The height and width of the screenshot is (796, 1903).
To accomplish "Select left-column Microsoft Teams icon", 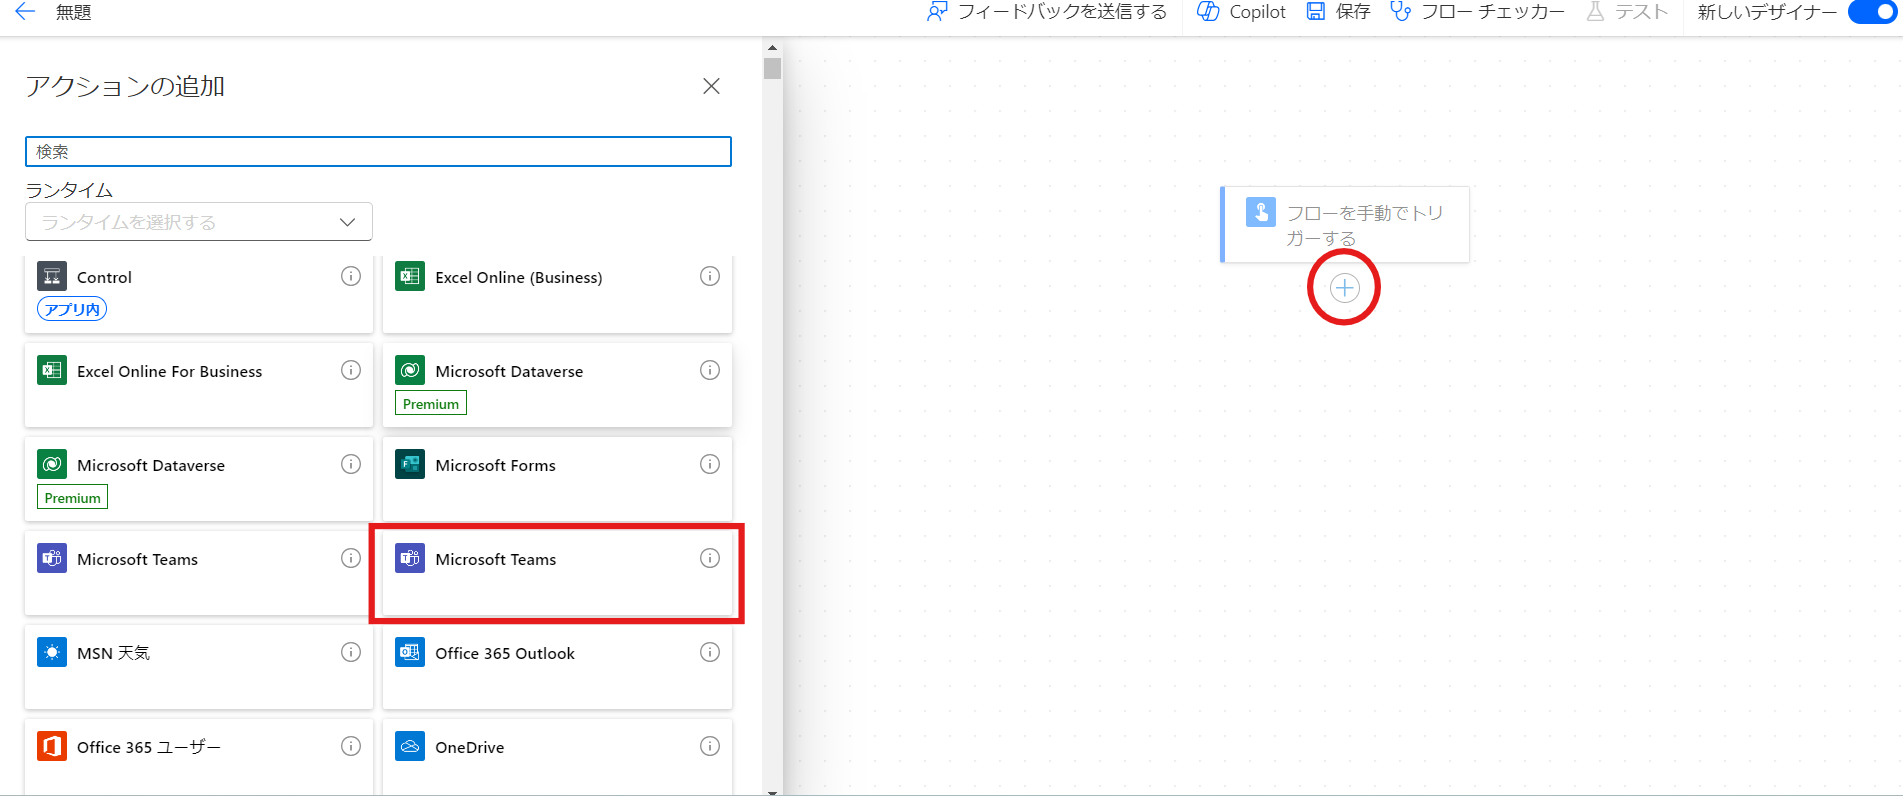I will (52, 559).
